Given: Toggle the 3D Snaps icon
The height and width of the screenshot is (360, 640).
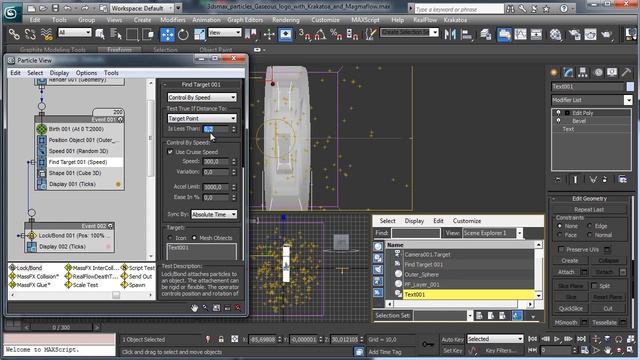Looking at the screenshot, I should click(304, 35).
